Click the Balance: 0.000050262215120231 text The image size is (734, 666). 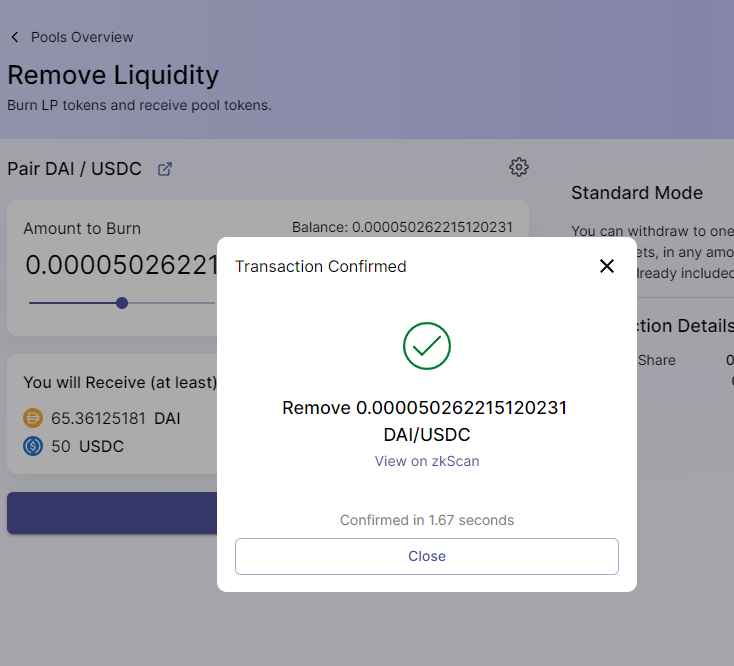click(402, 227)
